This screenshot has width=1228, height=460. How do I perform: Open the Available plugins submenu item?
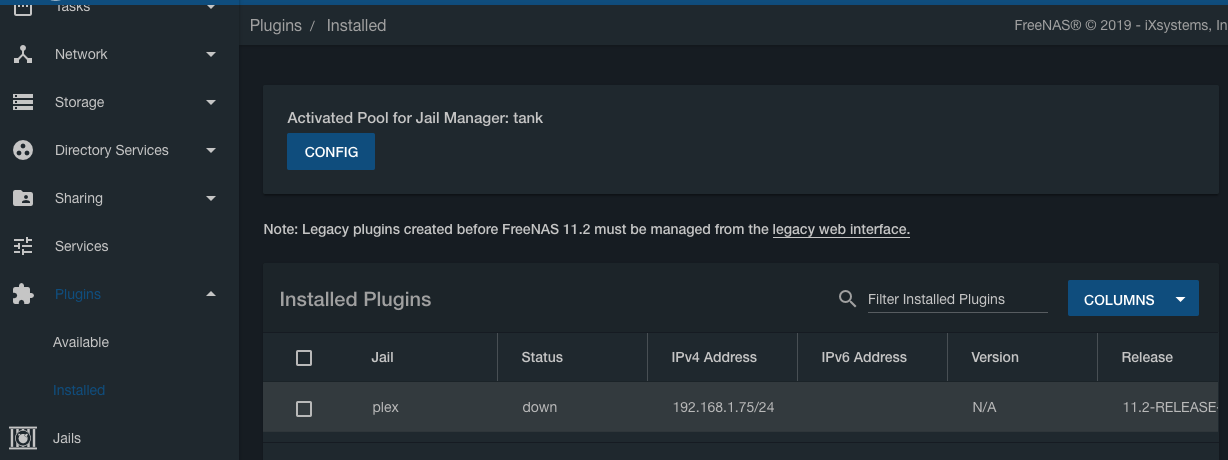tap(81, 342)
